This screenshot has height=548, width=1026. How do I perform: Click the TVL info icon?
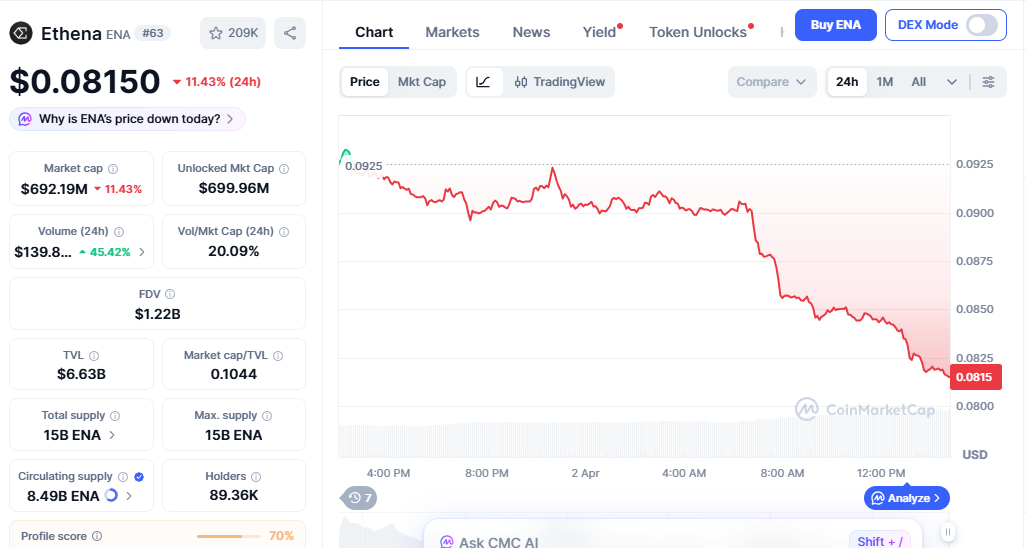click(x=94, y=356)
